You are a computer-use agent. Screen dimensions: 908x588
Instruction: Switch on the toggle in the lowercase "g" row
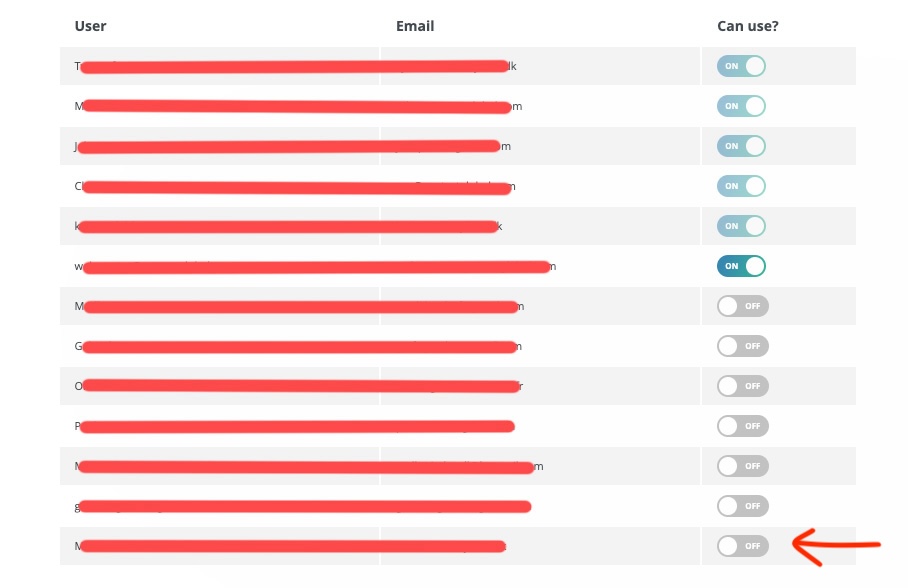coord(743,506)
